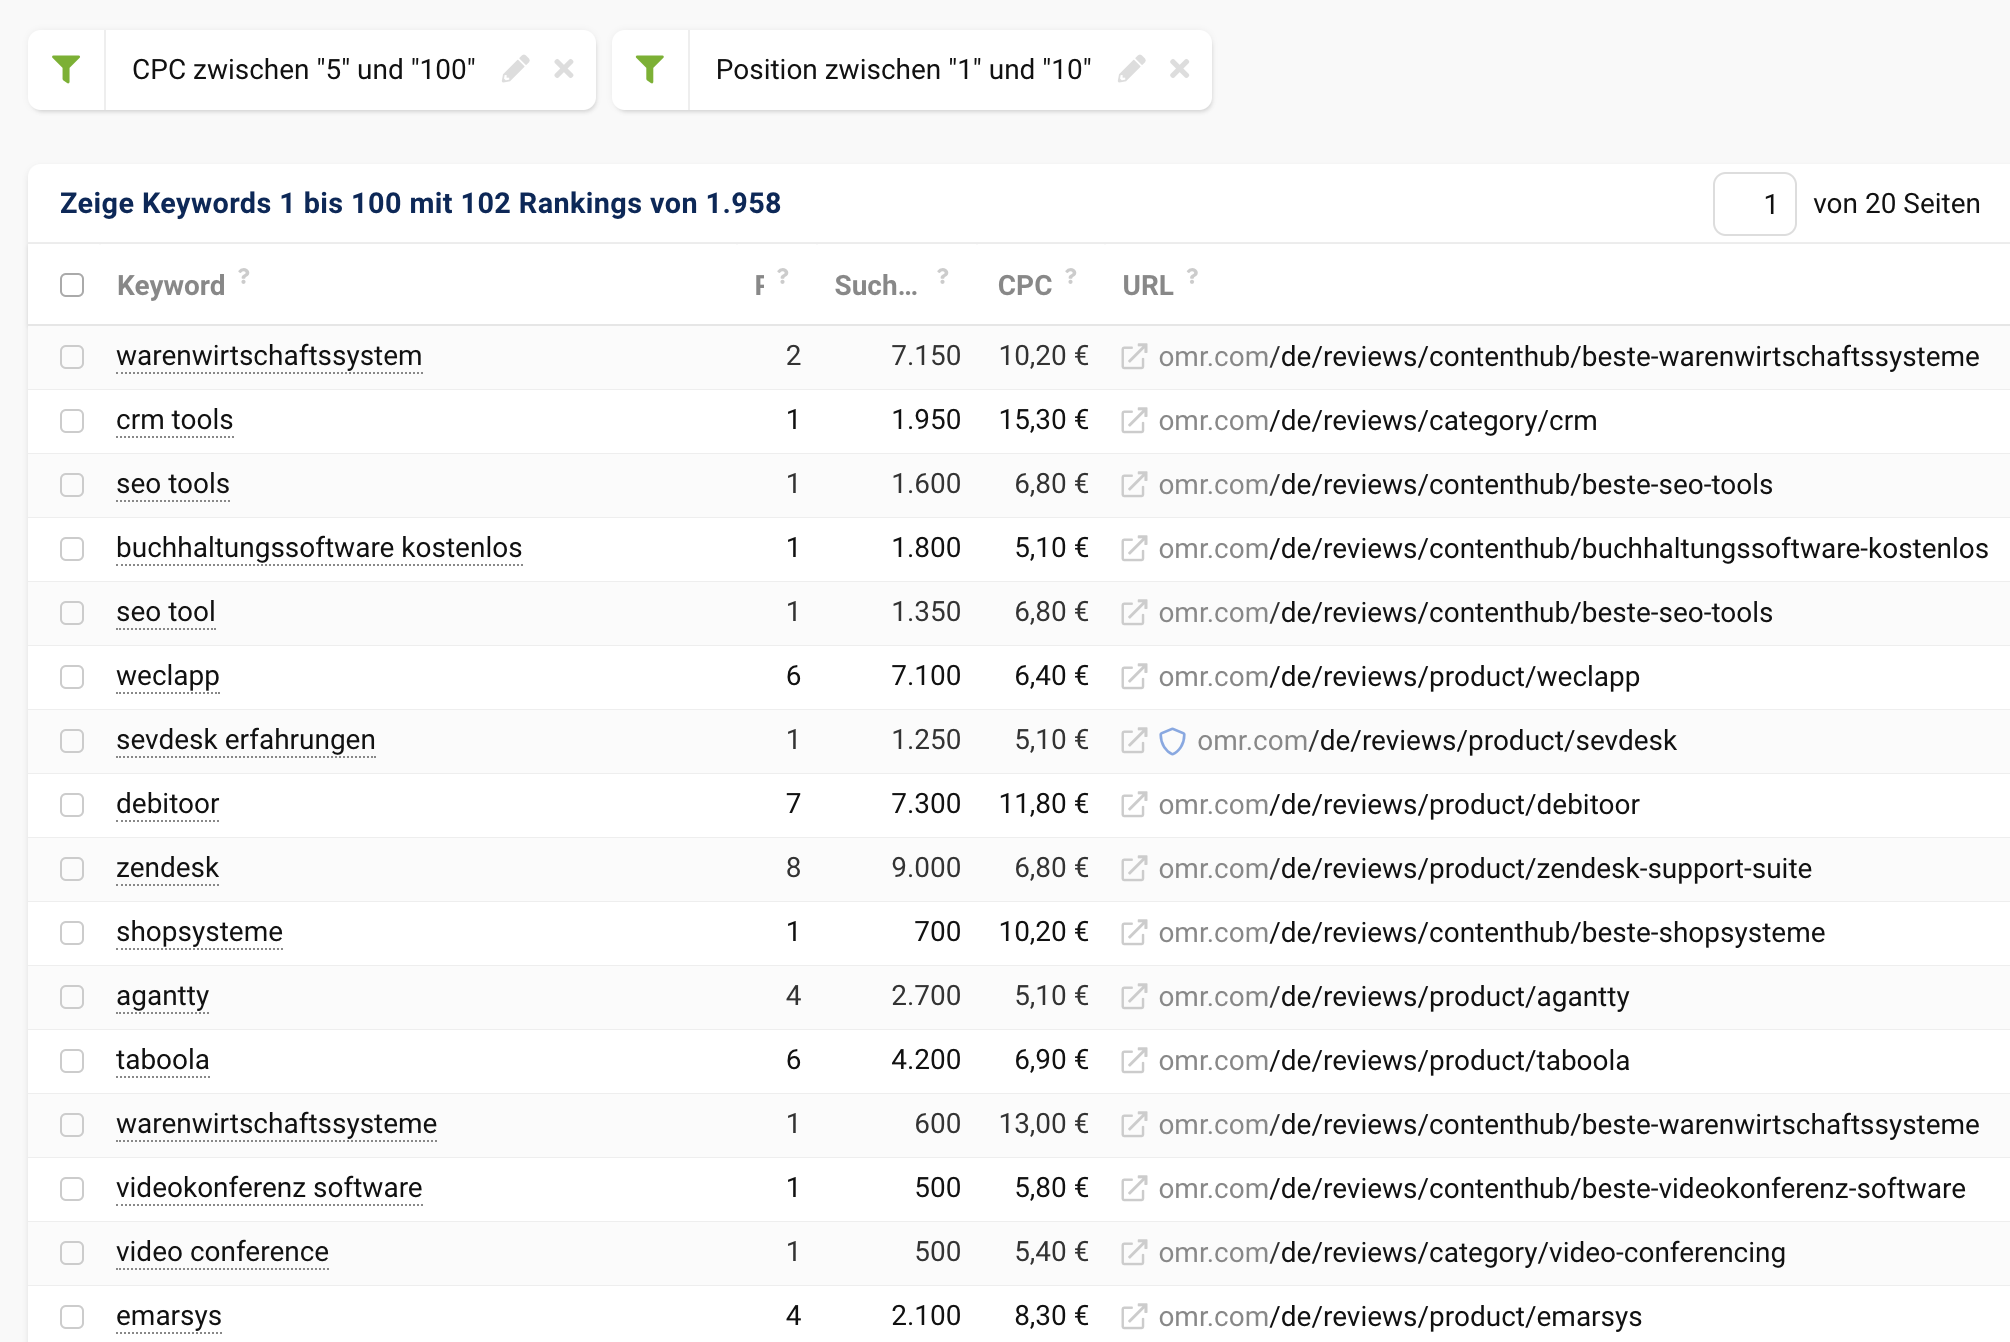Edit the Position filter with pencil icon
2010x1342 pixels.
(1132, 69)
